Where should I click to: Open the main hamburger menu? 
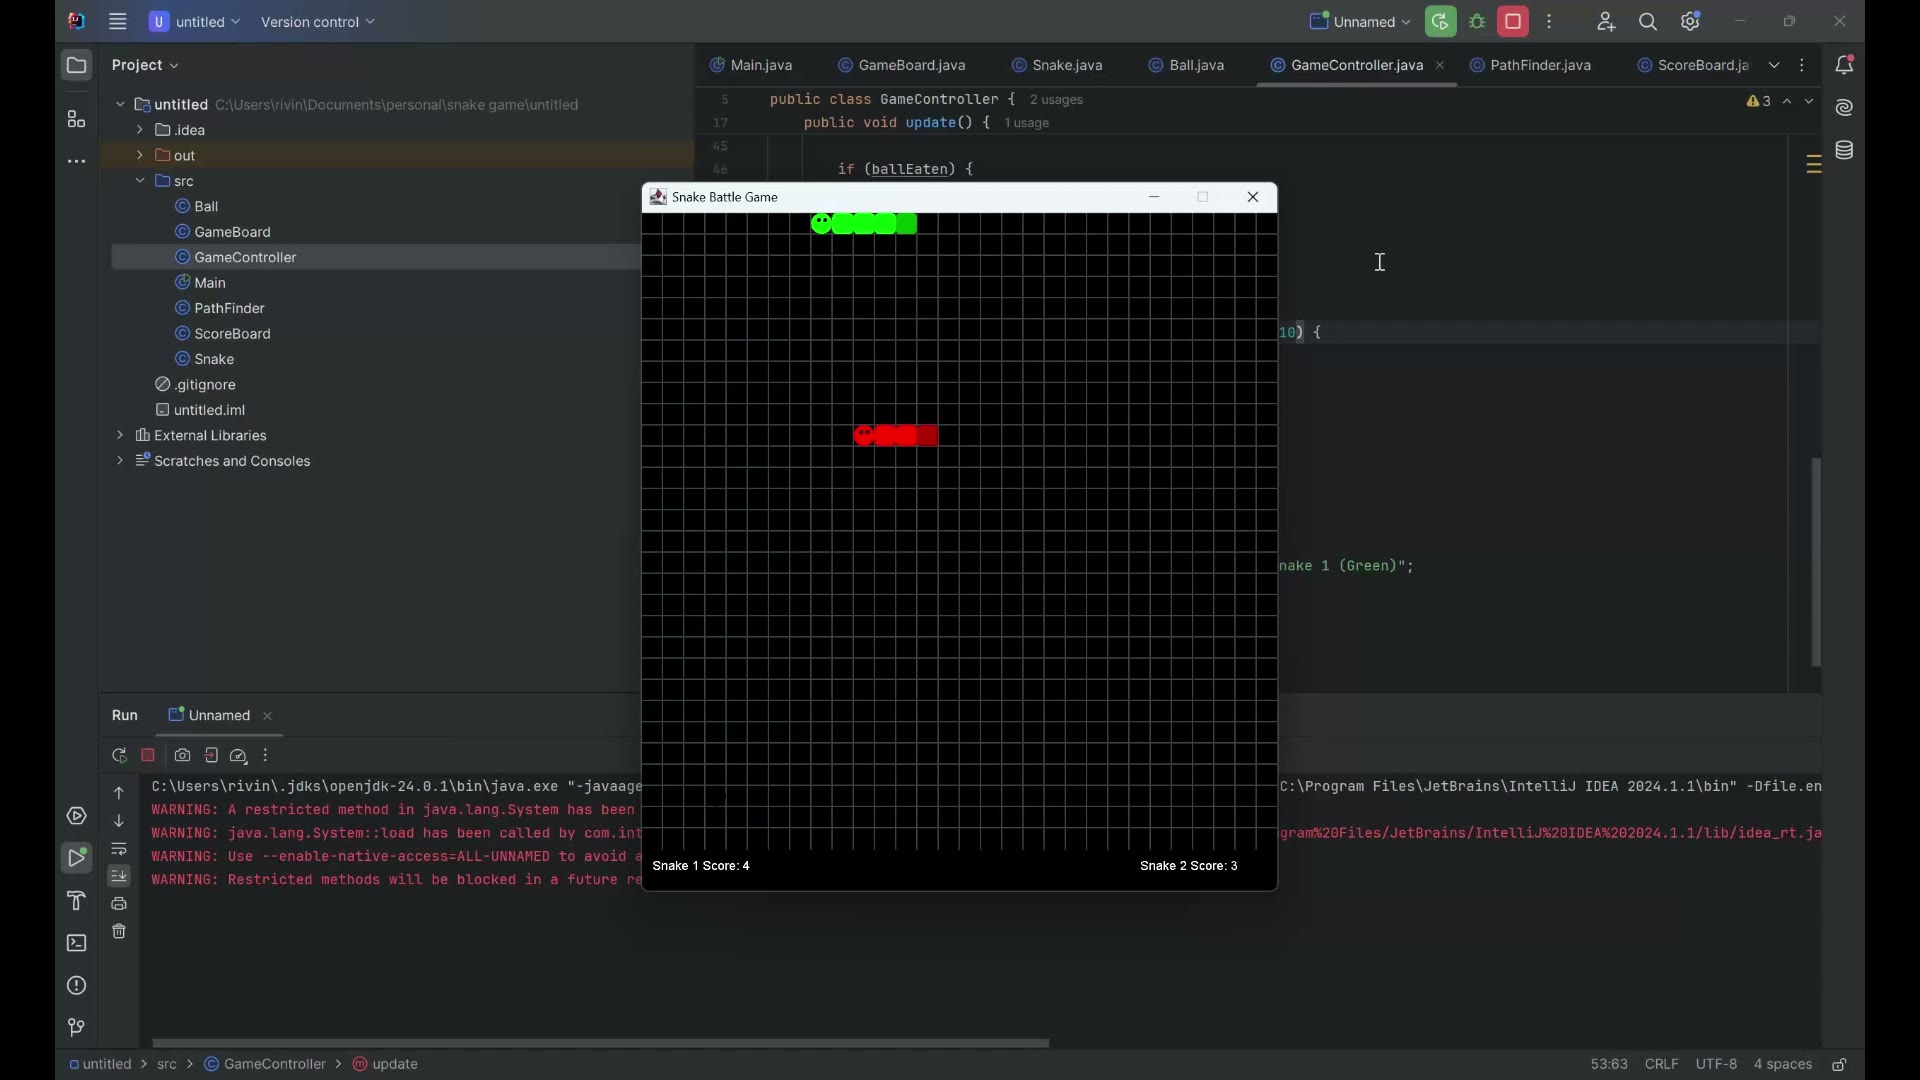tap(118, 22)
